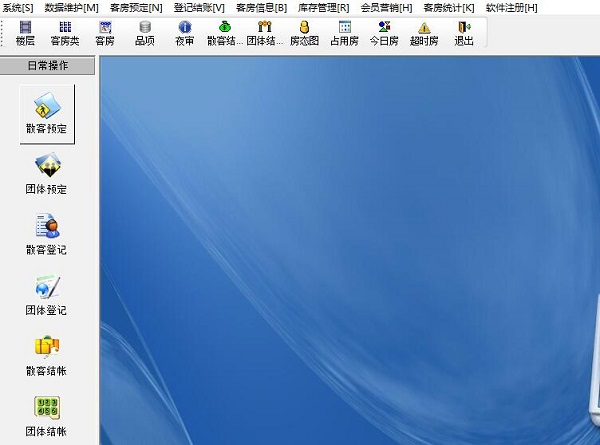The width and height of the screenshot is (600, 445).
Task: Launch the 夜审 night audit icon
Action: [x=184, y=33]
